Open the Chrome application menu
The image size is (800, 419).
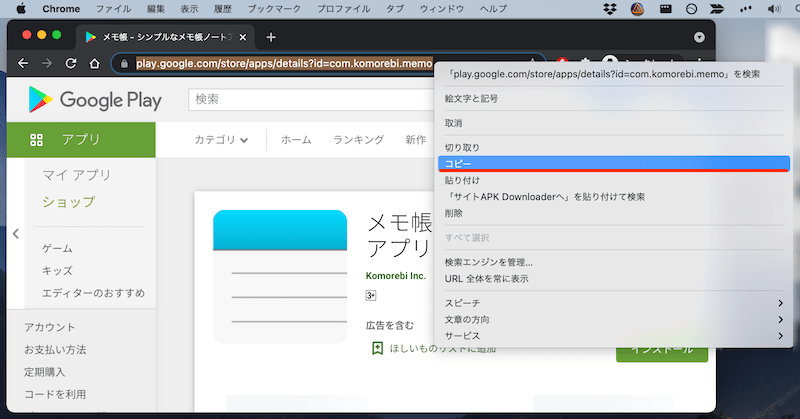[61, 9]
